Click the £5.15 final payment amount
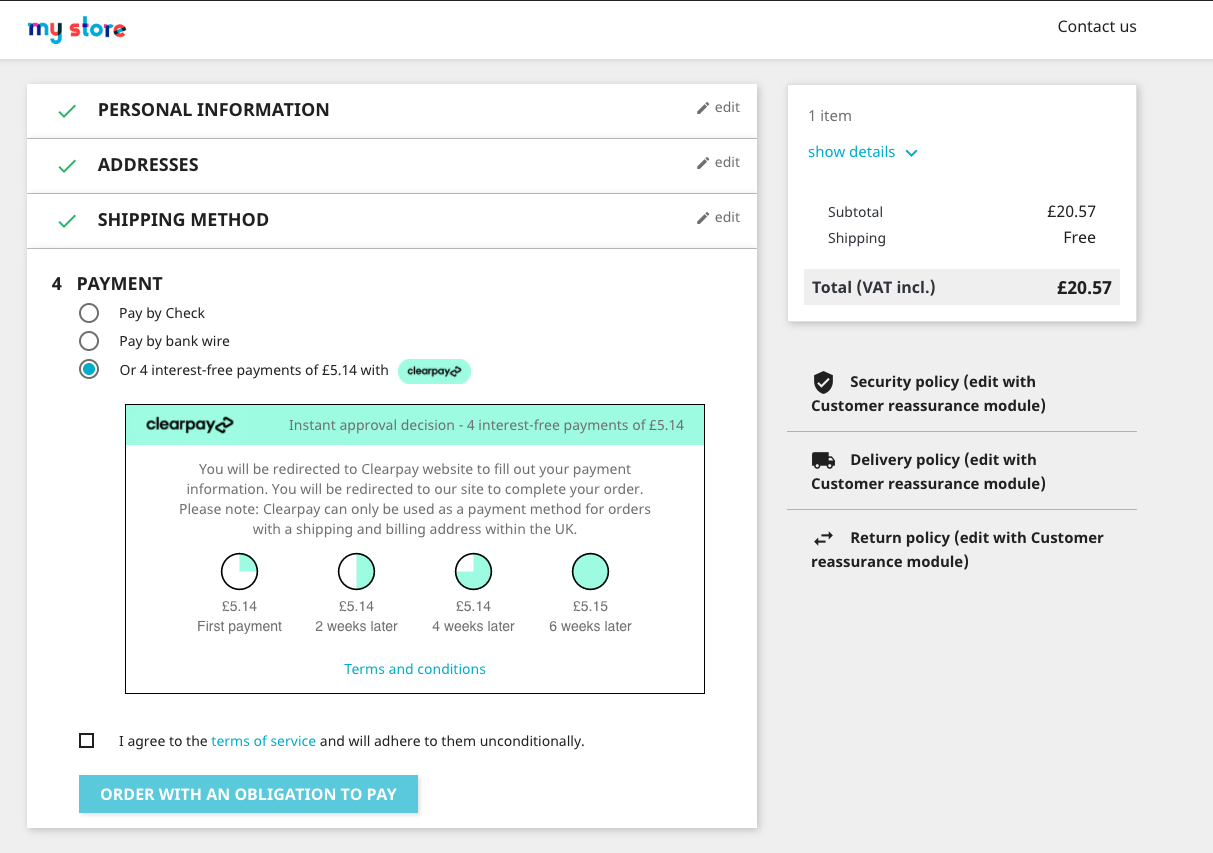 [590, 606]
